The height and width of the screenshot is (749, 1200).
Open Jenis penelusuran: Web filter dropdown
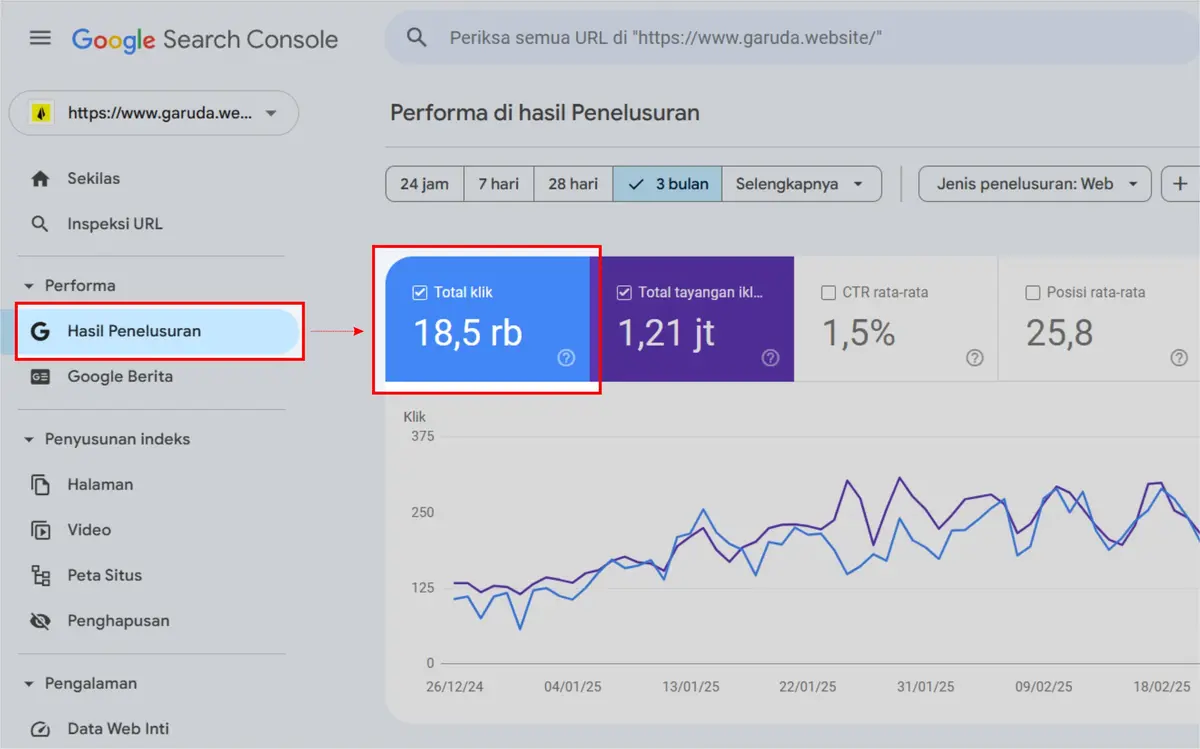(x=1035, y=184)
